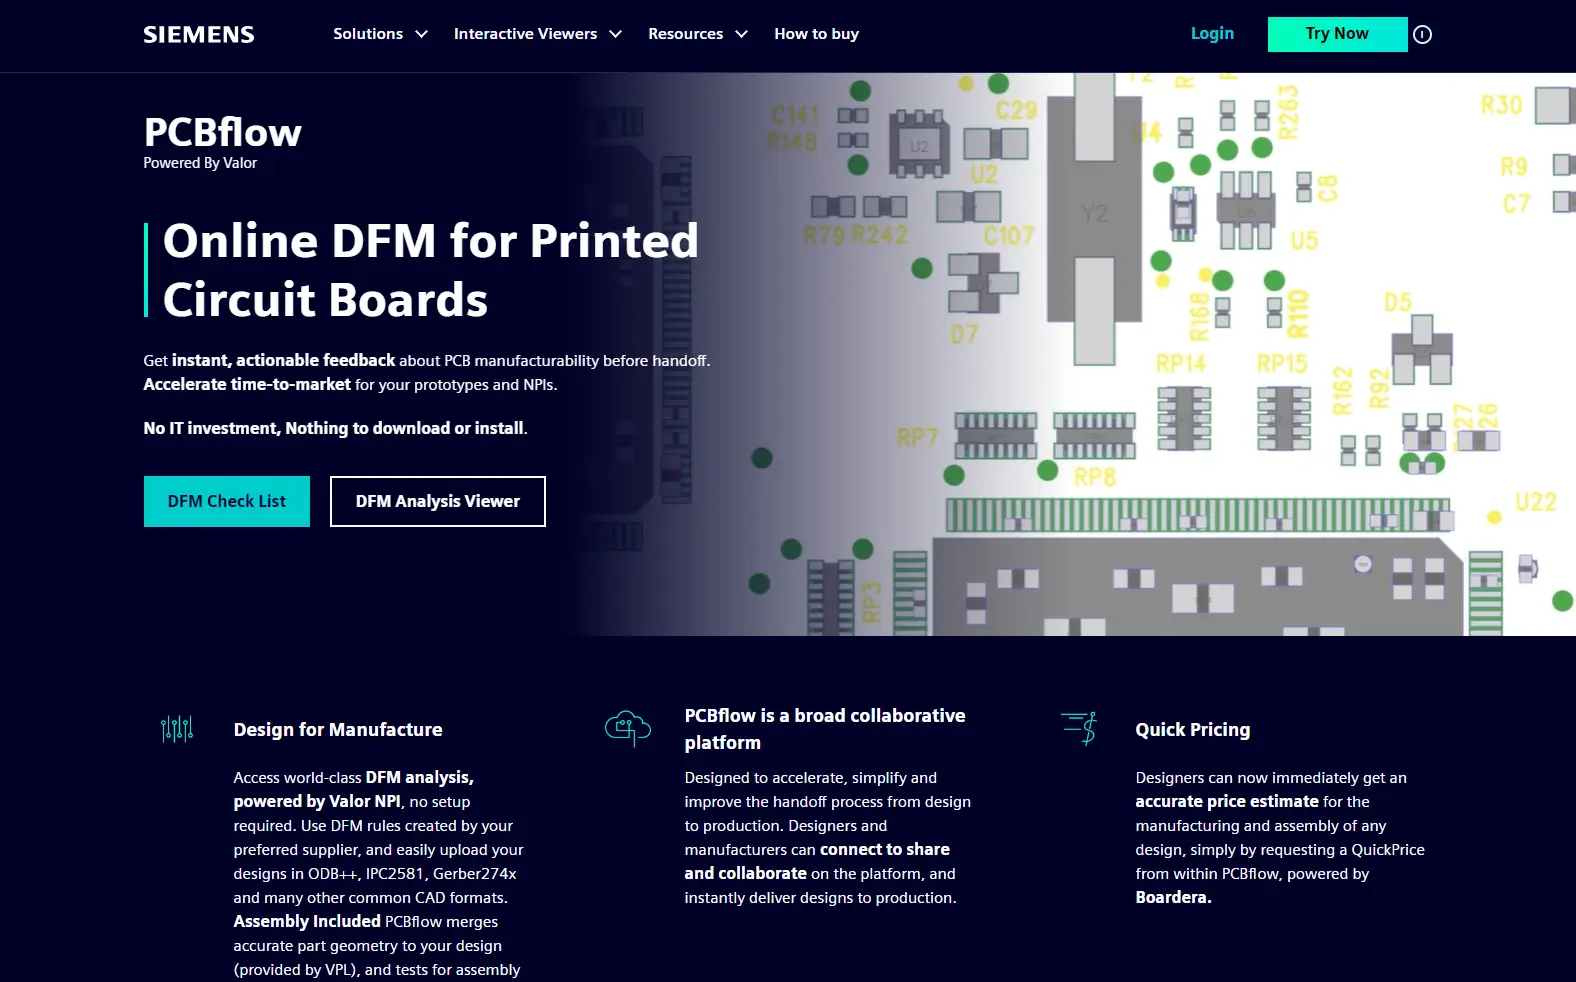1576x982 pixels.
Task: Open the Resources dropdown chevron
Action: [742, 34]
